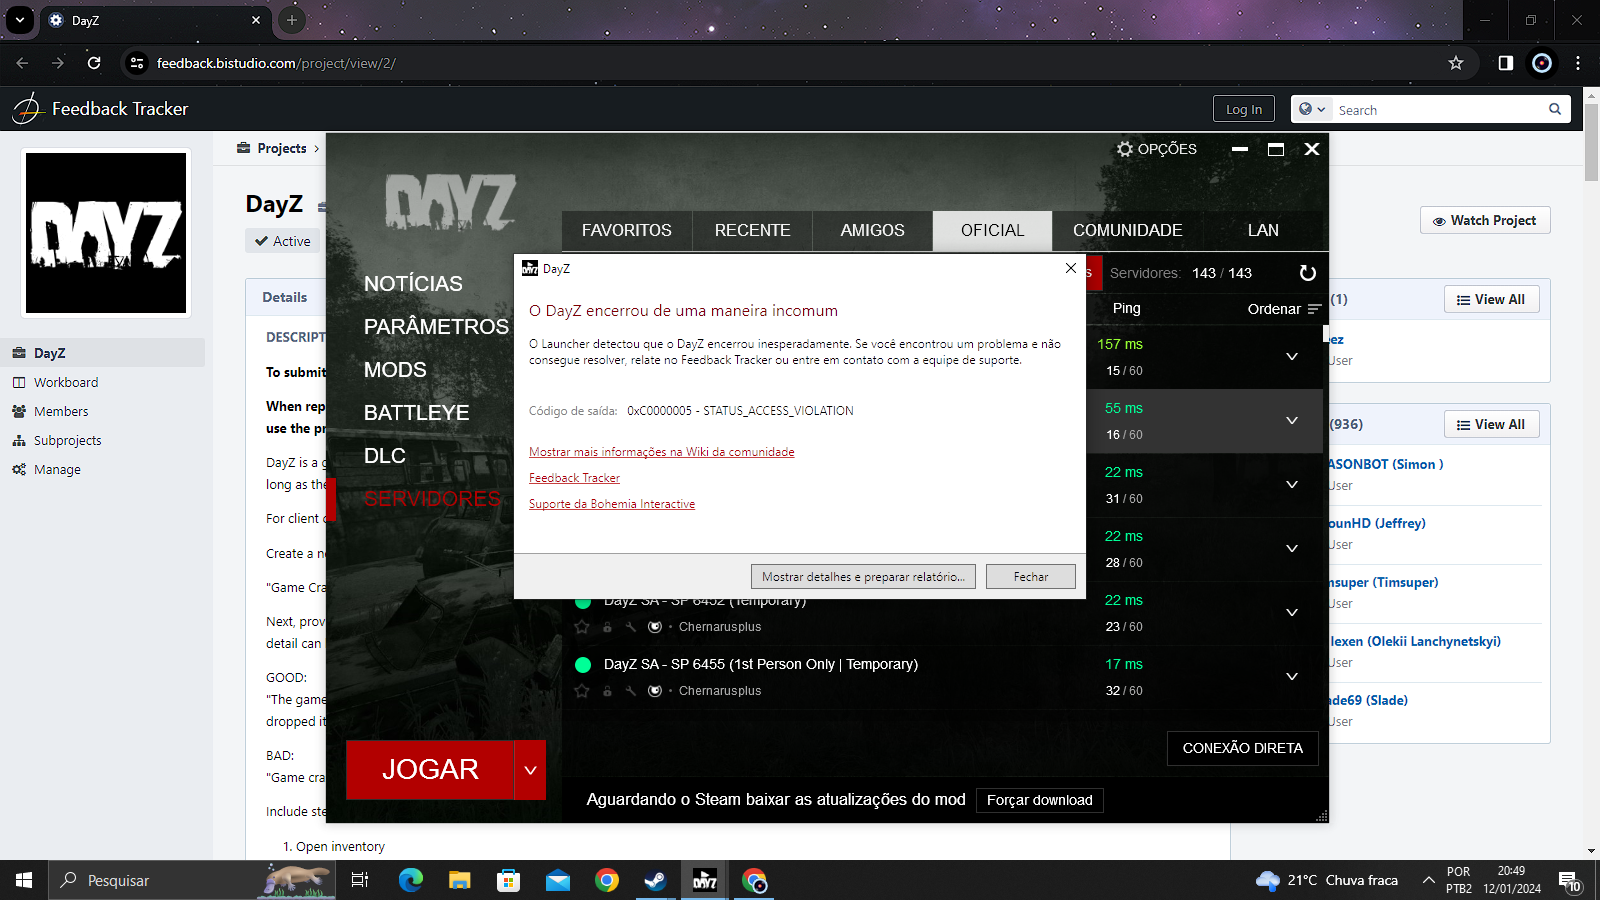Click the wrench icon on the SP 6455 row
This screenshot has width=1600, height=900.
(x=631, y=691)
